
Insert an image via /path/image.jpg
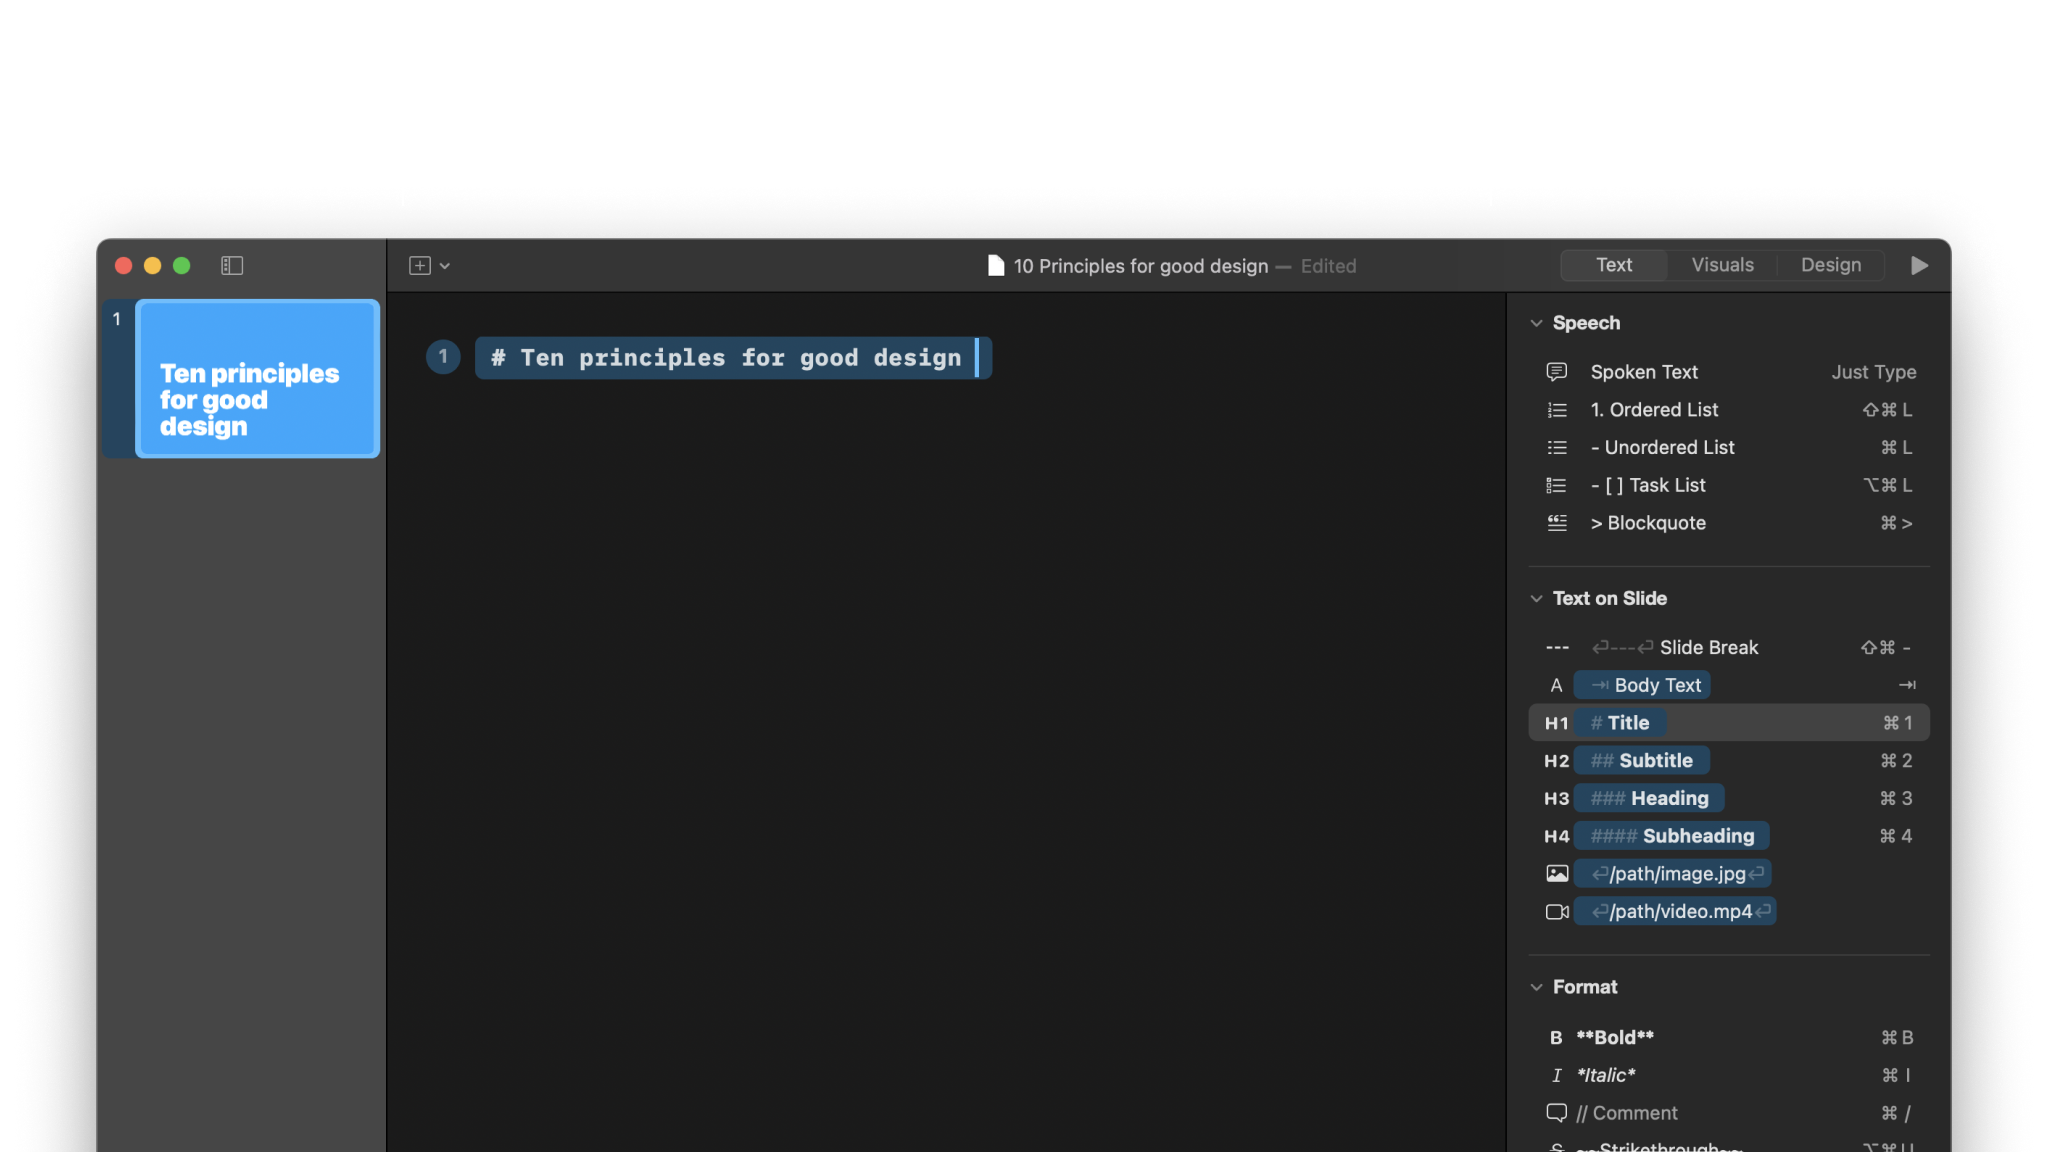[x=1672, y=874]
